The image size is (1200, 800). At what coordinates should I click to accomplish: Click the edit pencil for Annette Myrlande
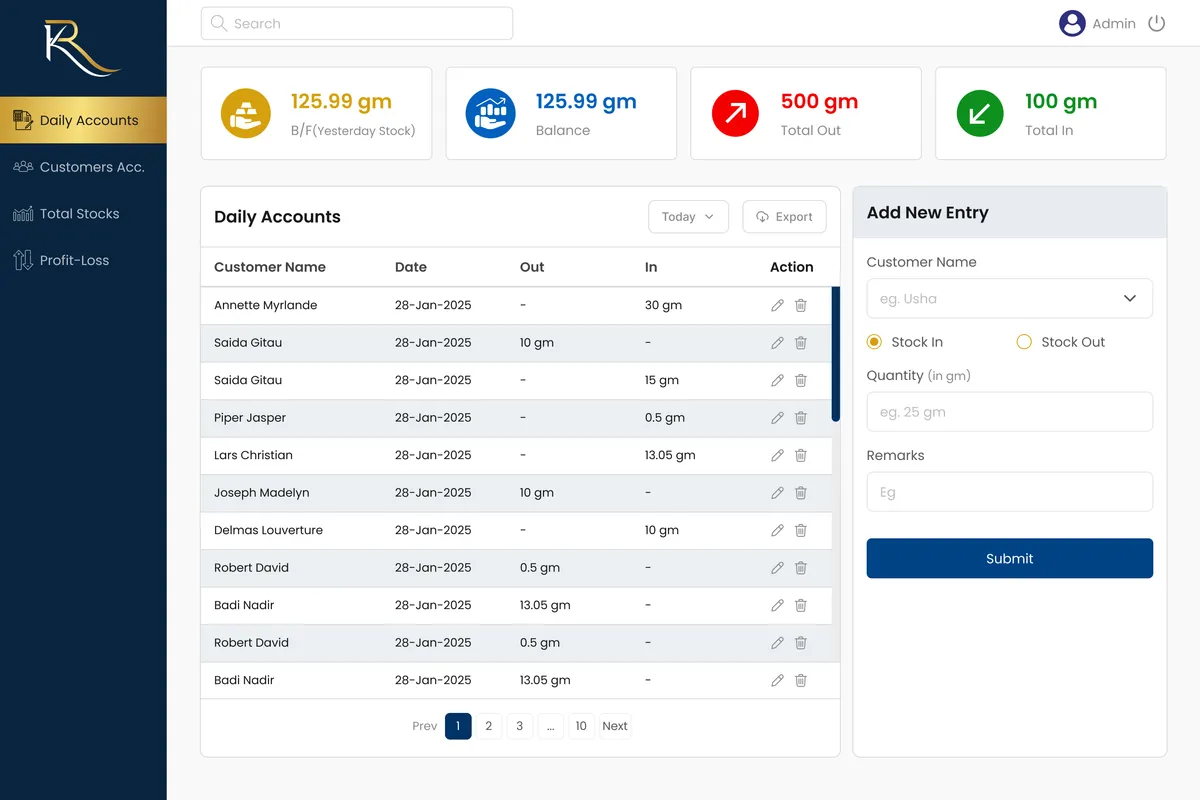point(777,305)
